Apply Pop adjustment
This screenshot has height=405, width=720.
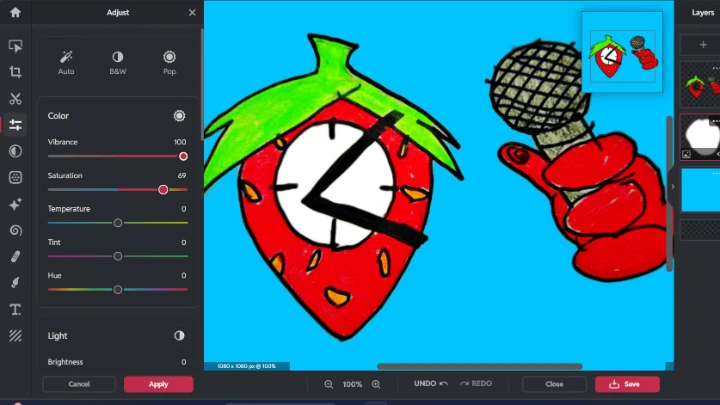[x=169, y=62]
